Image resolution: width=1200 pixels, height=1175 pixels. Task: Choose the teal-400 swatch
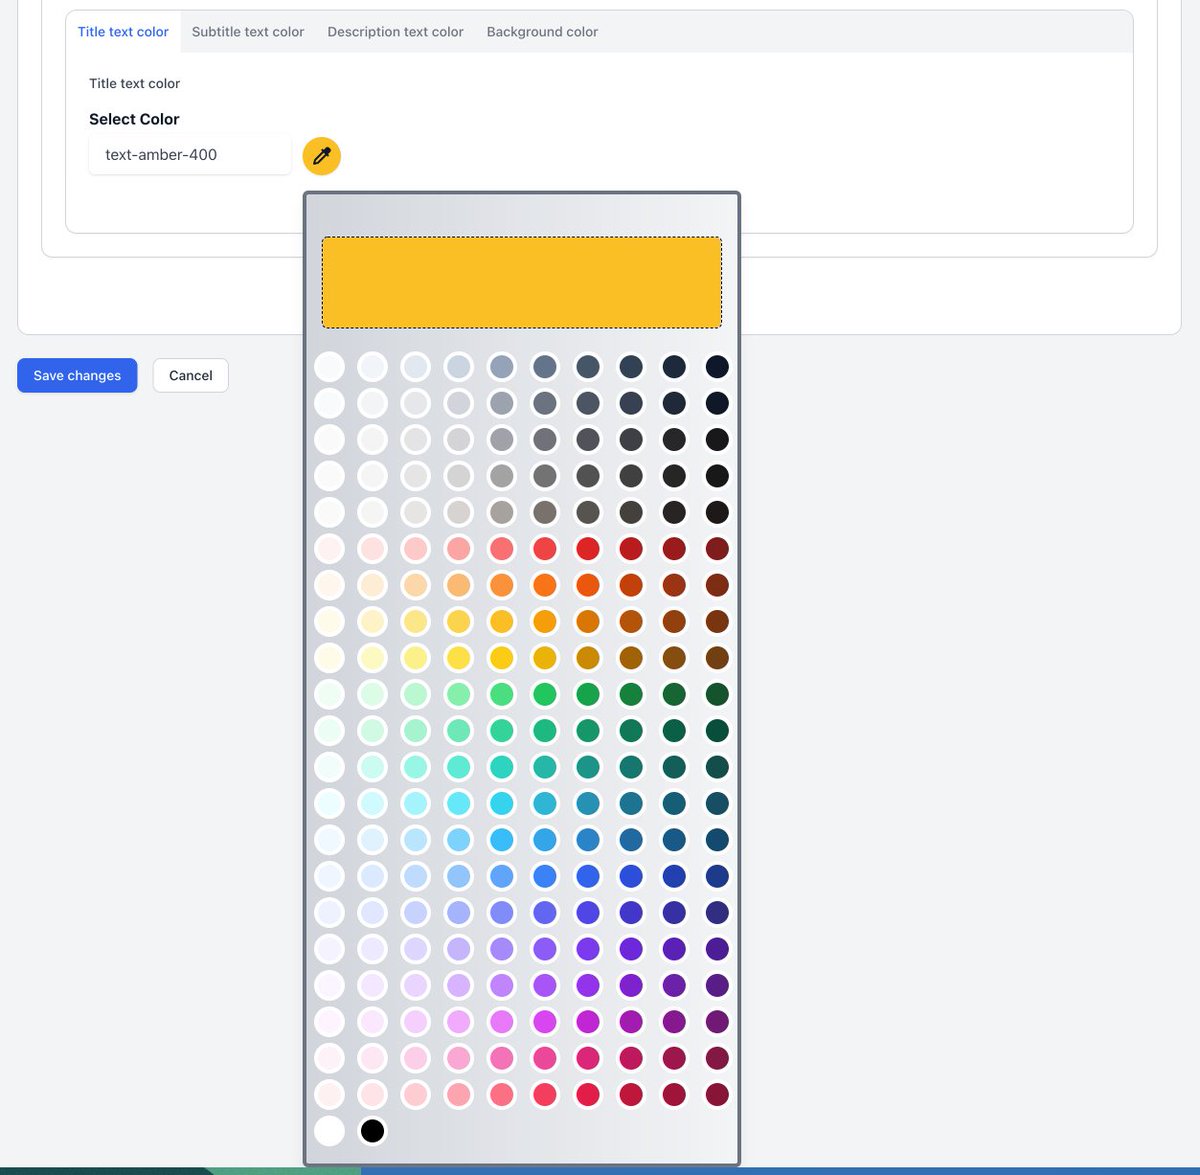click(x=502, y=767)
